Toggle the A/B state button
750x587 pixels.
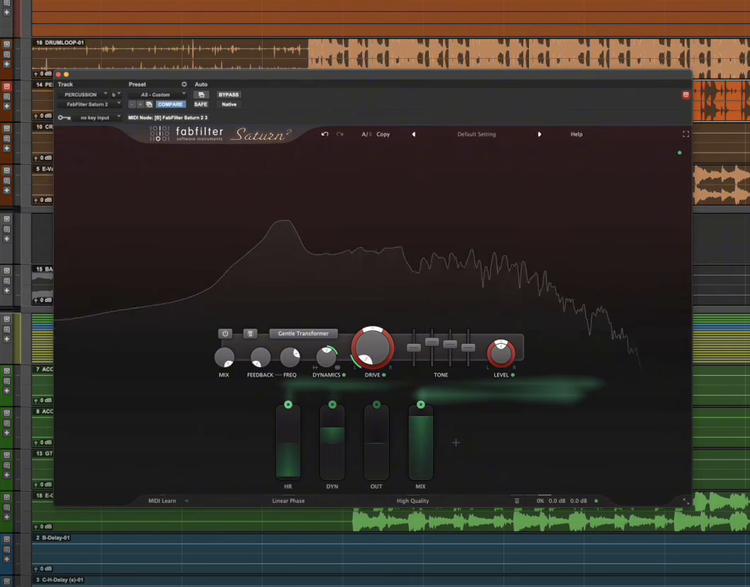click(366, 134)
